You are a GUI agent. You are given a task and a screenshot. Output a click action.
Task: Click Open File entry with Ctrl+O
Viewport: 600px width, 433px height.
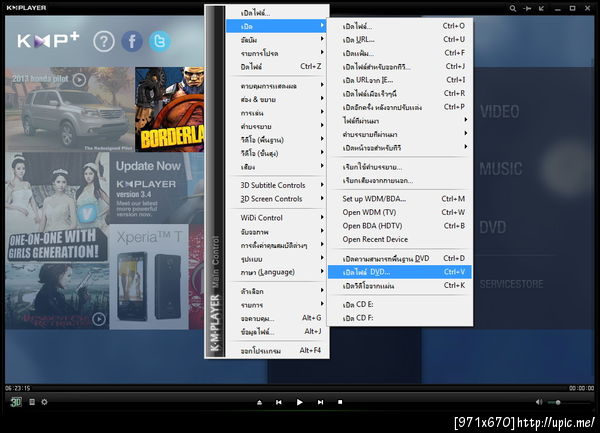tap(399, 26)
